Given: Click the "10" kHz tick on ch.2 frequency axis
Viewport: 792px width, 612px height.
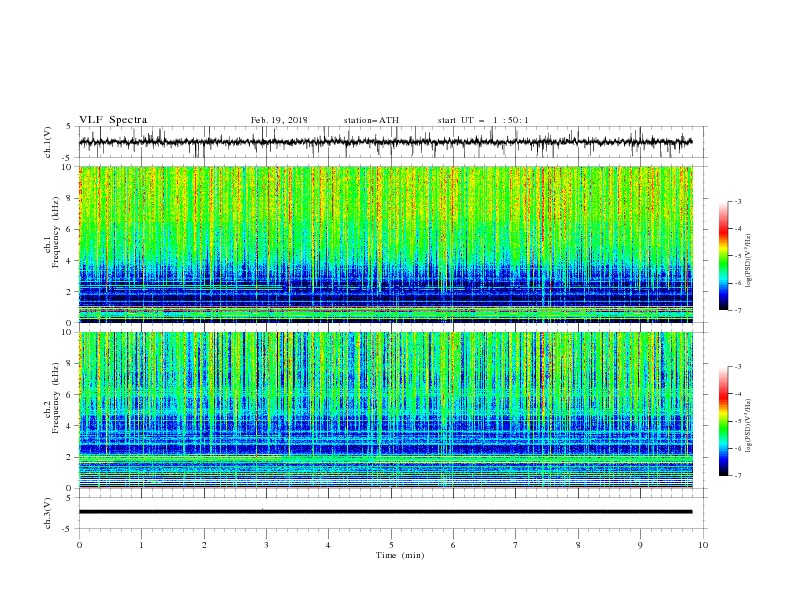Looking at the screenshot, I should [68, 332].
